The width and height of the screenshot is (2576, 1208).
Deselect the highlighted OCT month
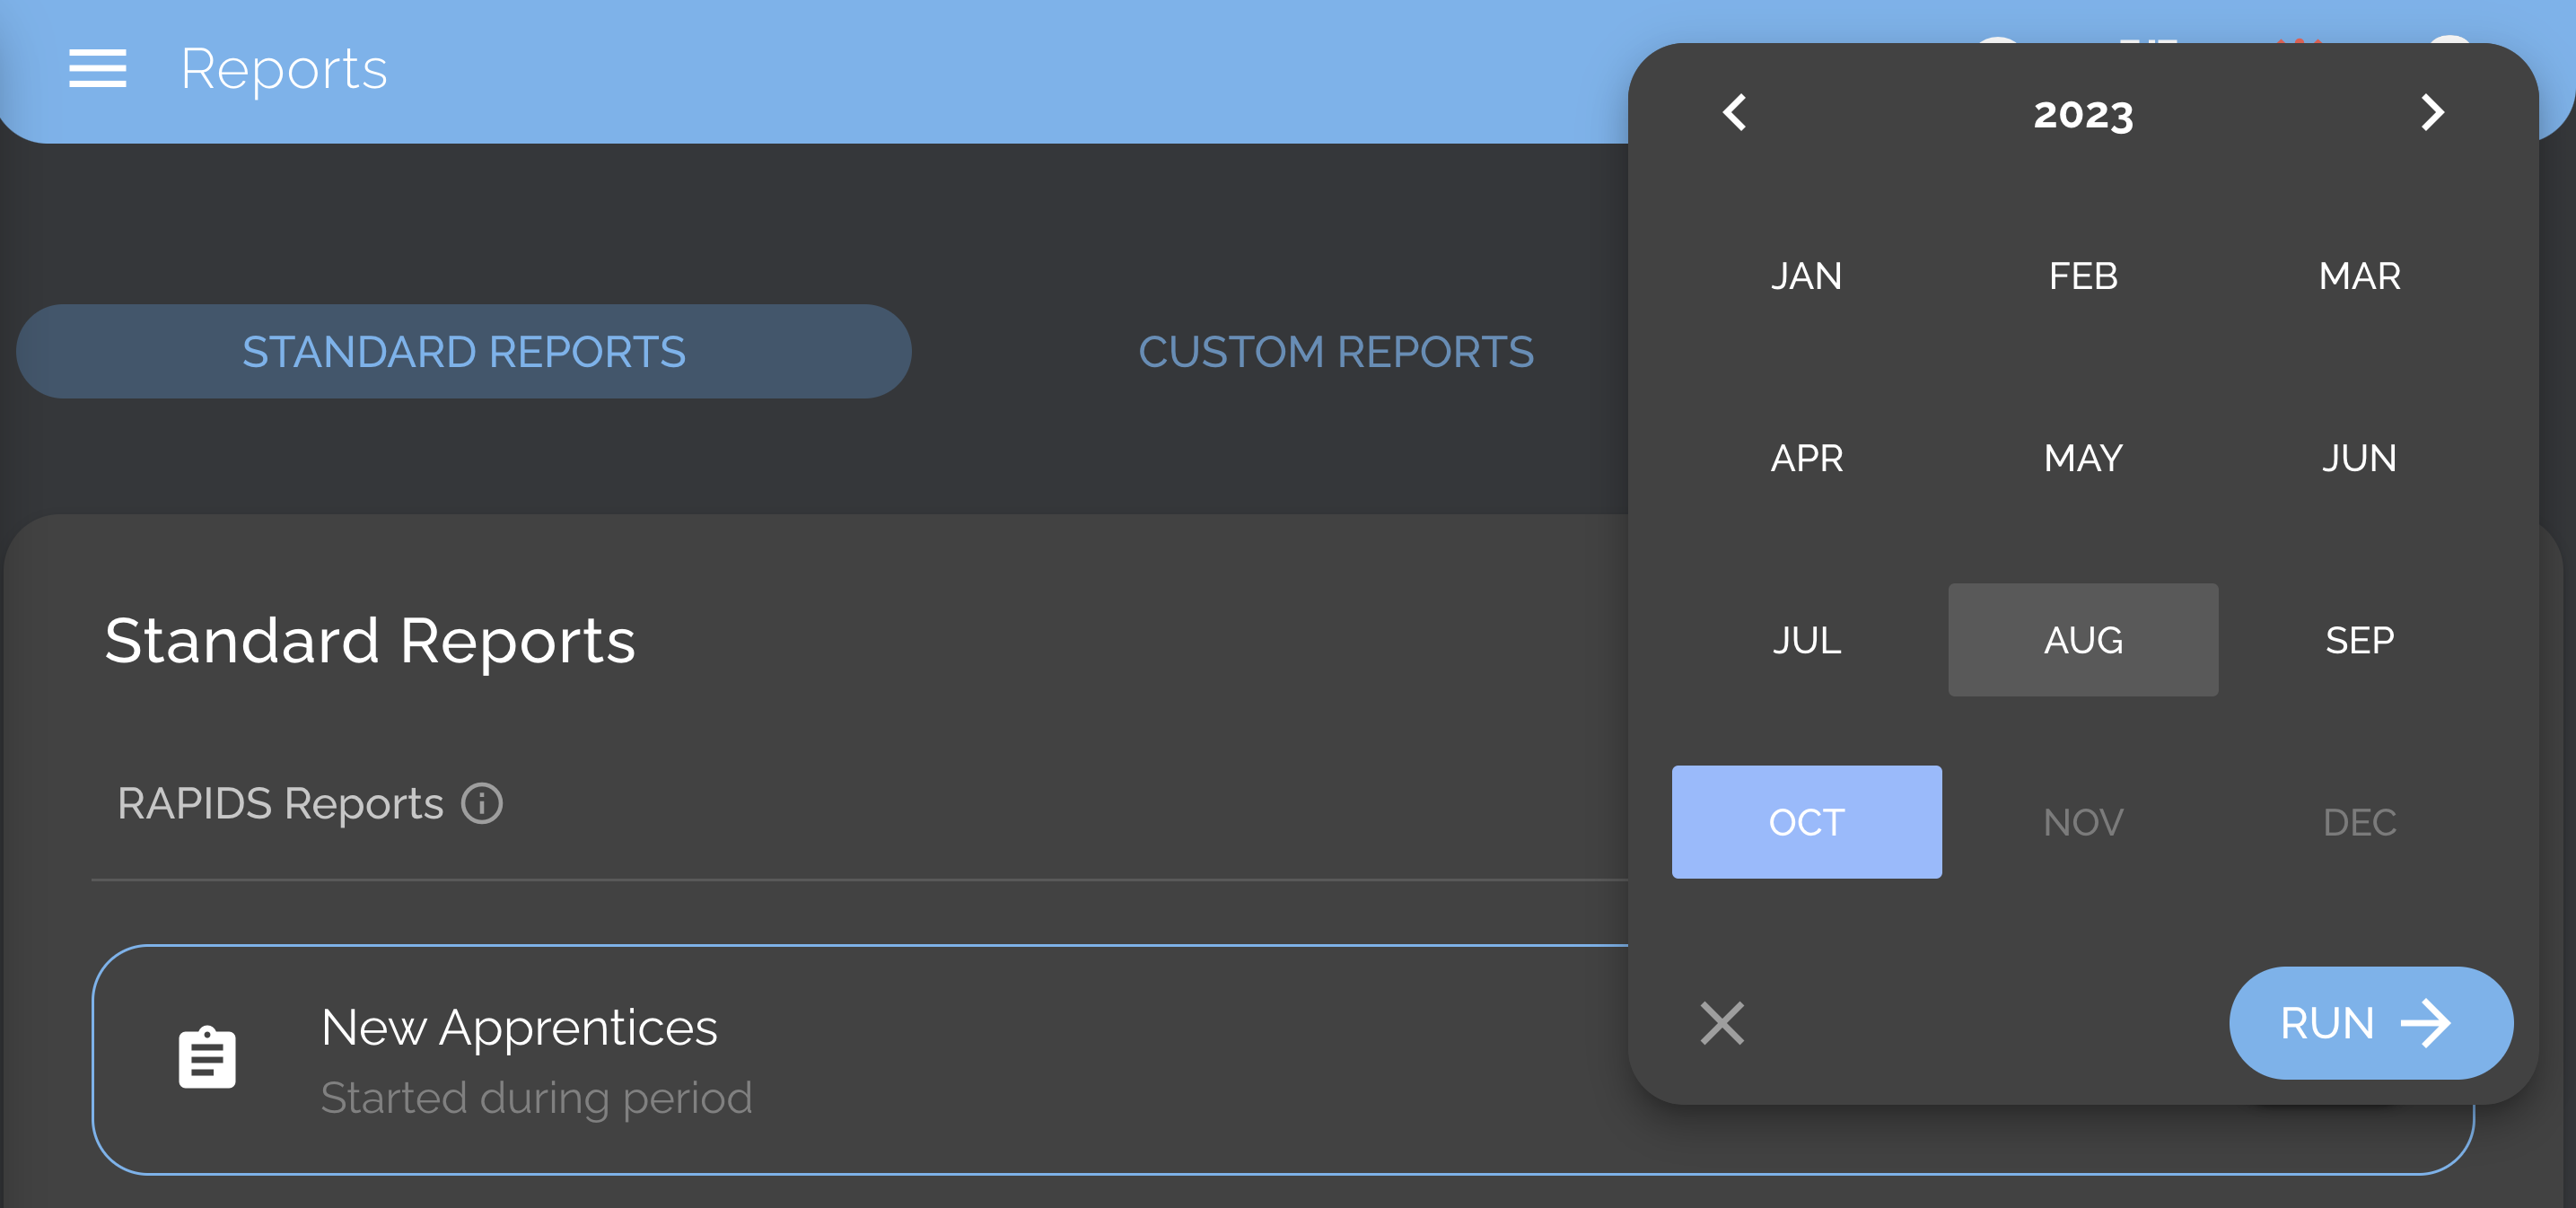click(1807, 822)
